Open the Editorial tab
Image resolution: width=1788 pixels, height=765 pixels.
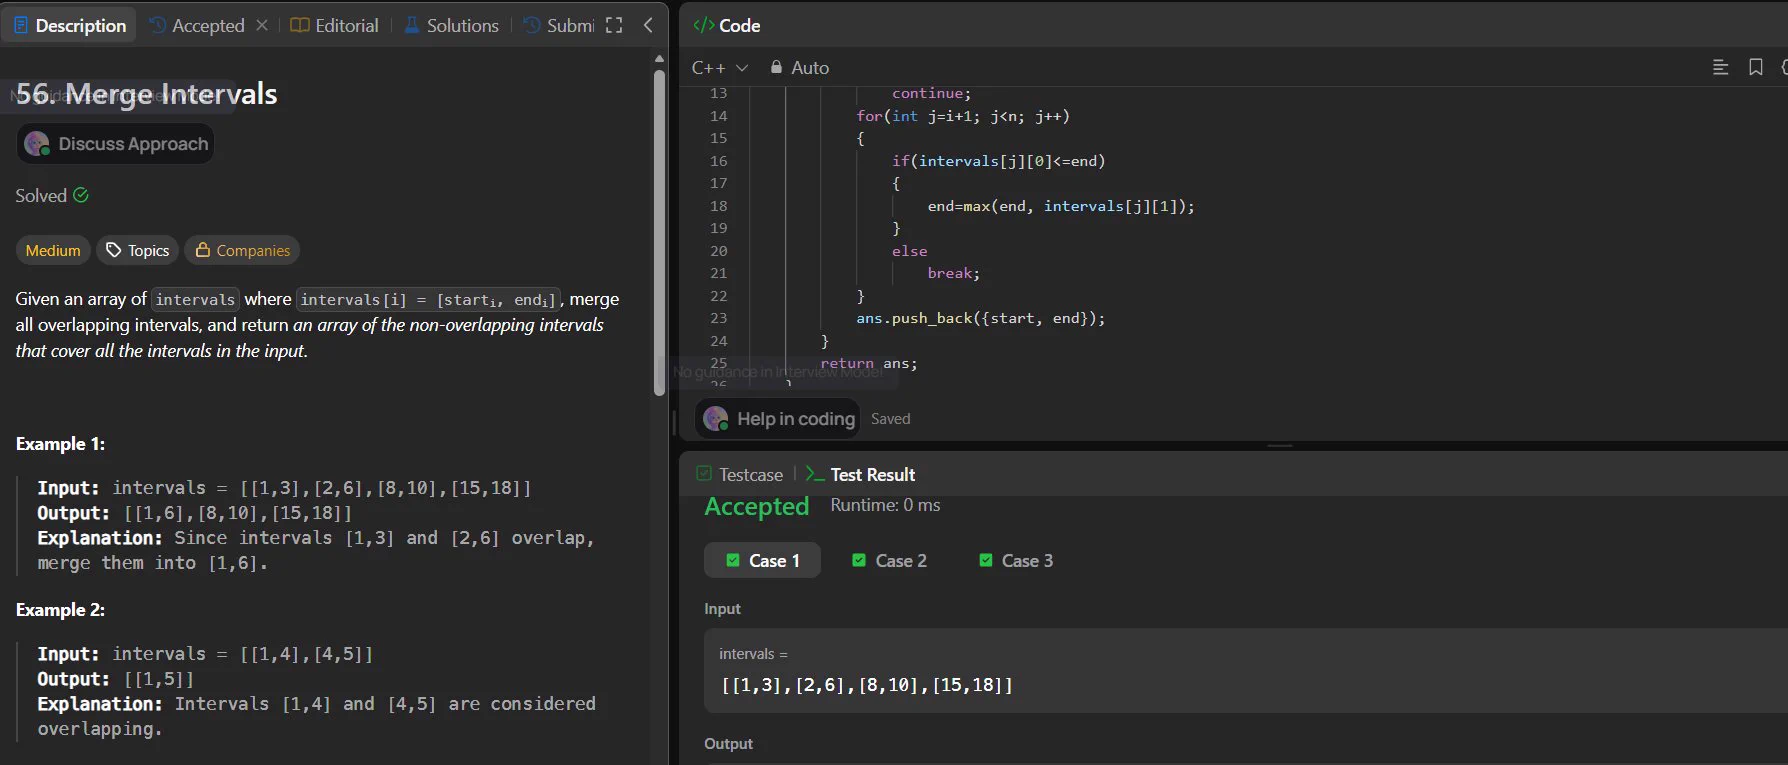coord(334,25)
